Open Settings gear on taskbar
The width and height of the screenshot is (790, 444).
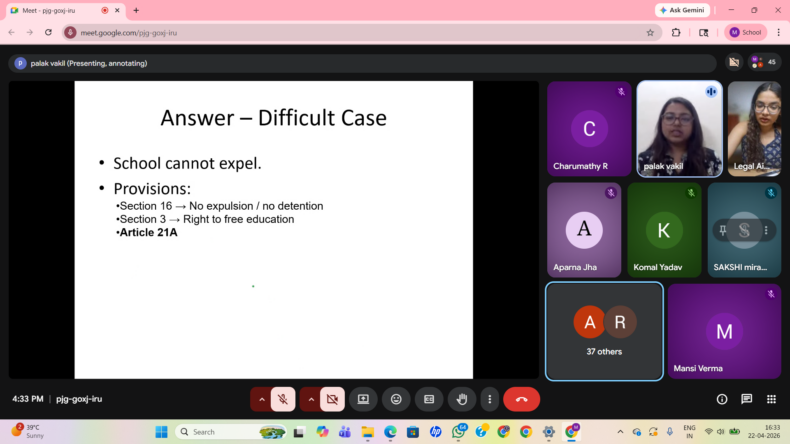(549, 432)
